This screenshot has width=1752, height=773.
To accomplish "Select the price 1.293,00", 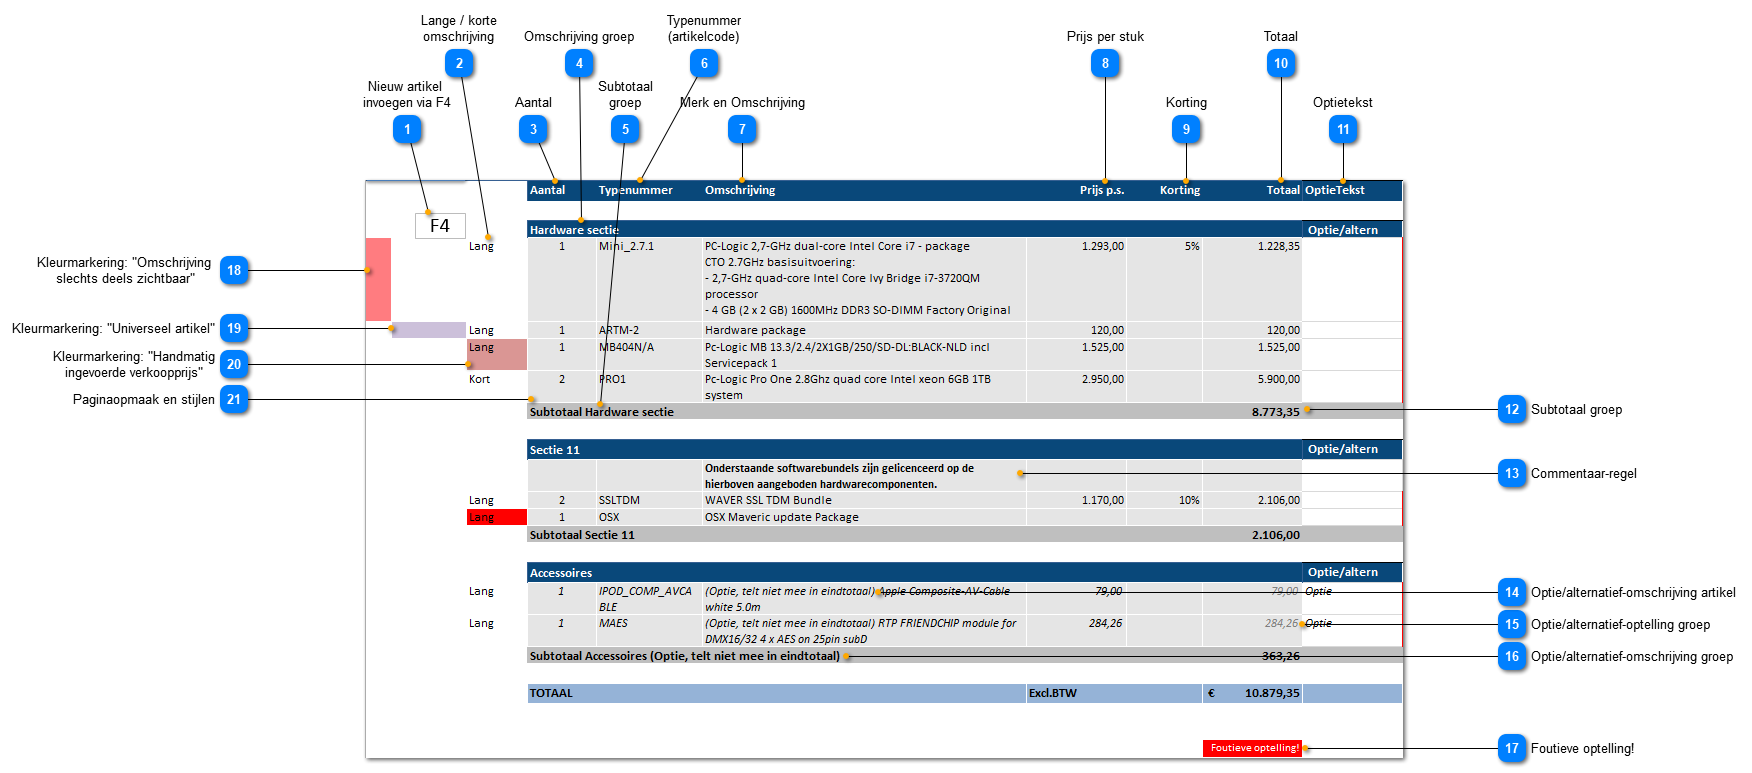I will [1102, 246].
